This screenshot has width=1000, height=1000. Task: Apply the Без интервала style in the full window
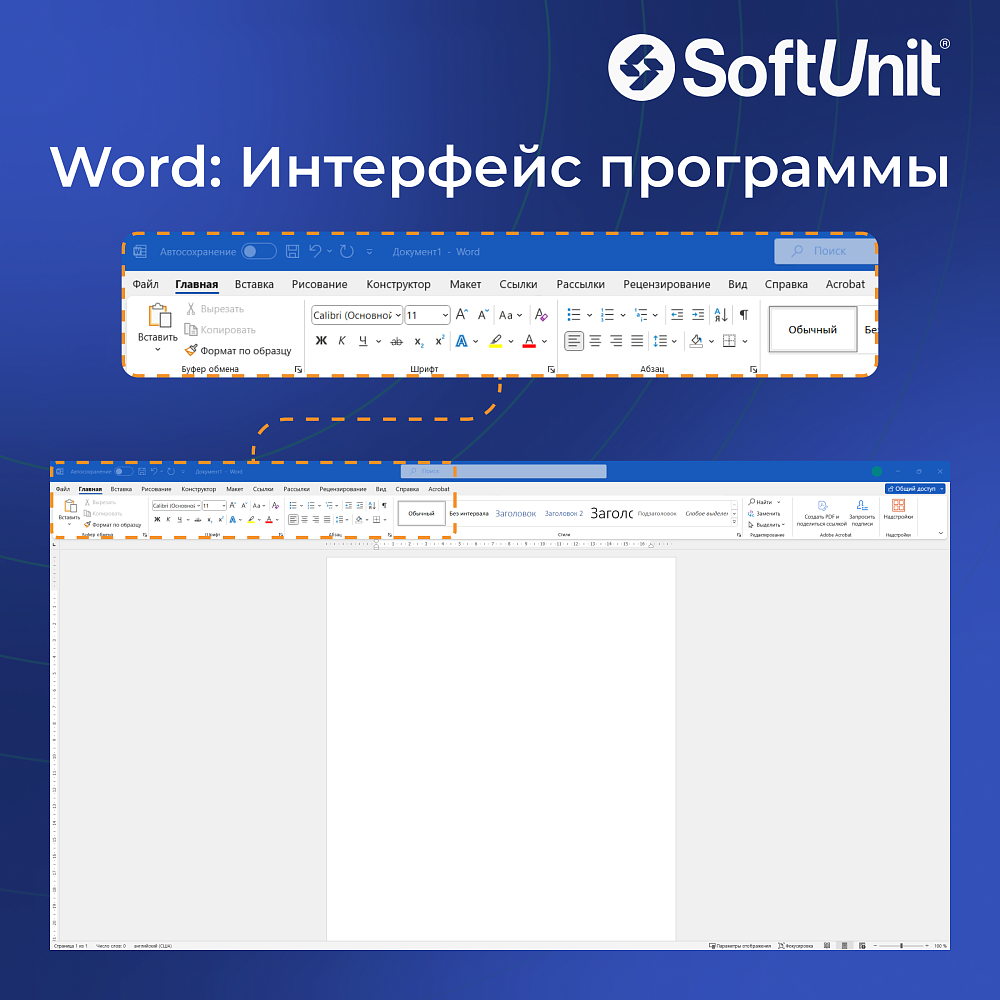pos(469,513)
